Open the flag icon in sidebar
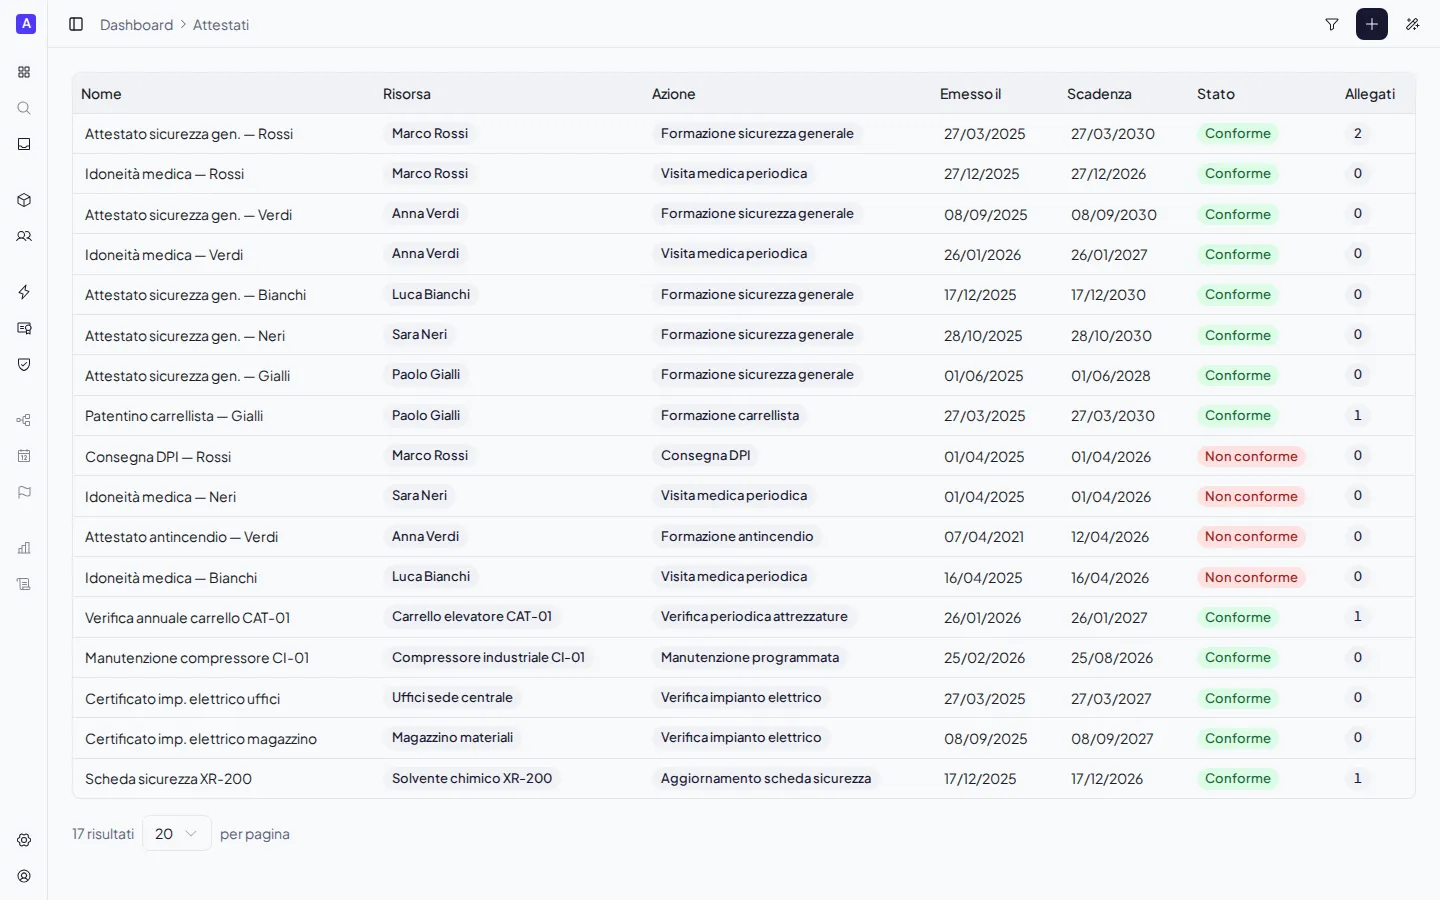This screenshot has width=1440, height=900. (24, 492)
